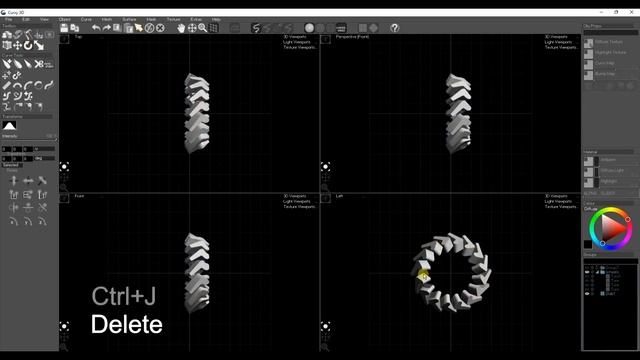Viewport: 640px width, 360px height.
Task: Click Light Viewports in Perspective viewport
Action: click(x=558, y=42)
